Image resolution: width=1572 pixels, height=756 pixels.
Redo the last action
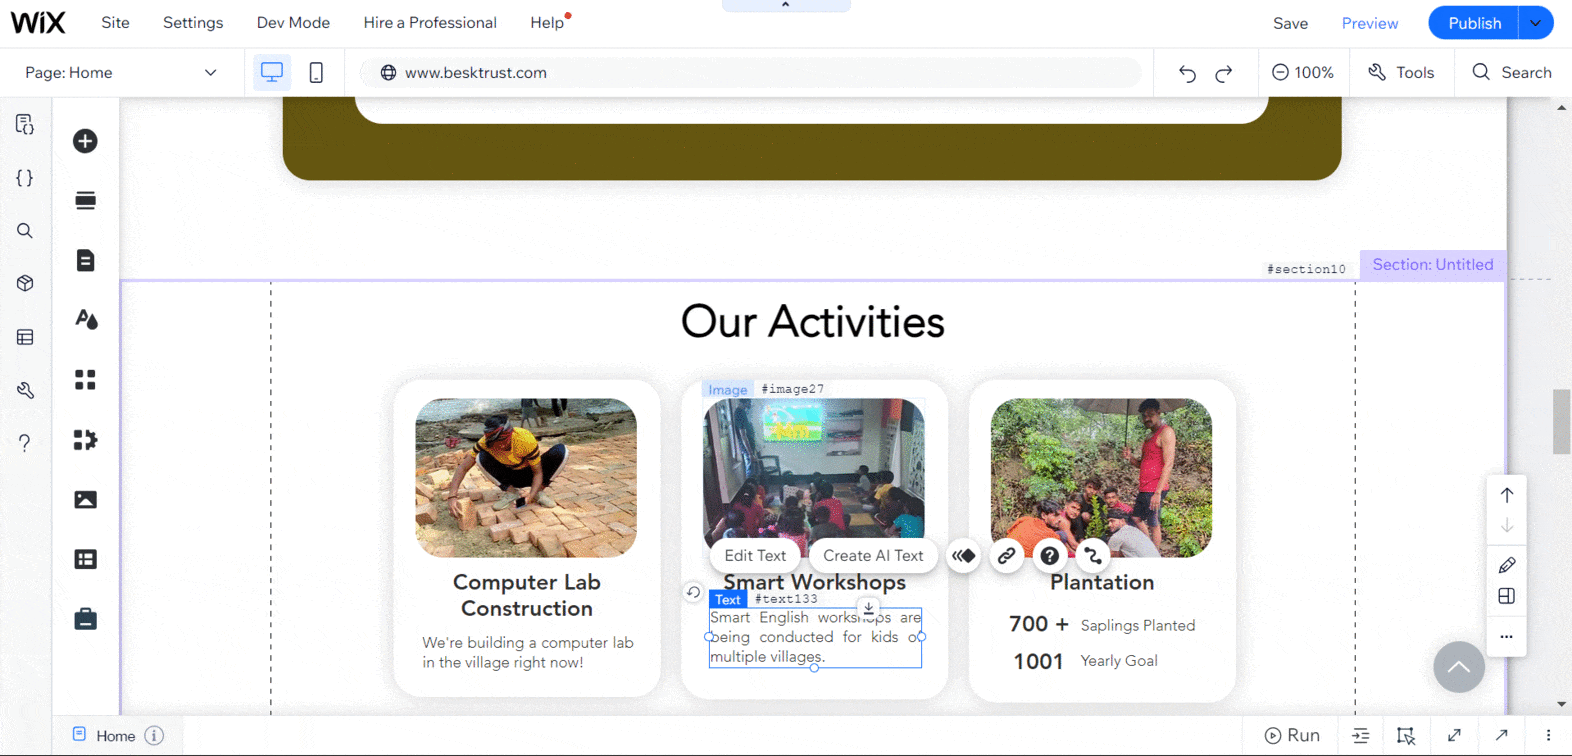(1224, 73)
